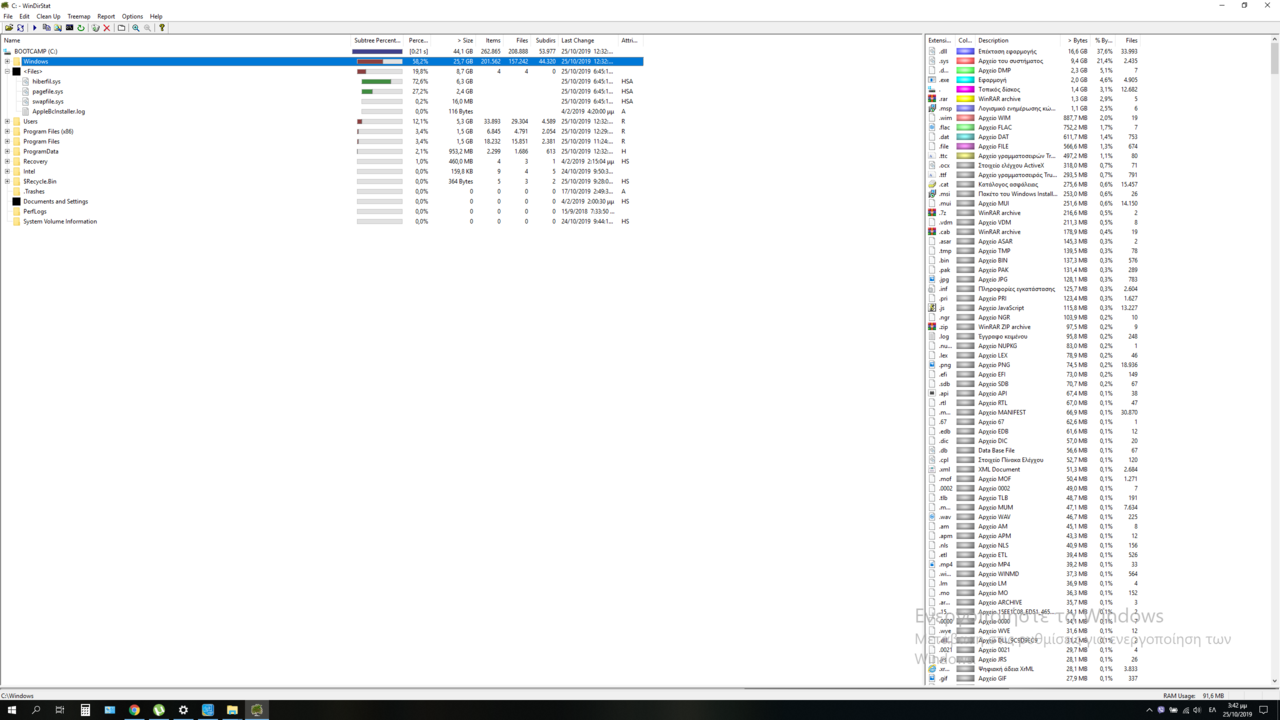This screenshot has height=720, width=1280.
Task: Expand the Program Files (x86) node
Action: pos(7,131)
